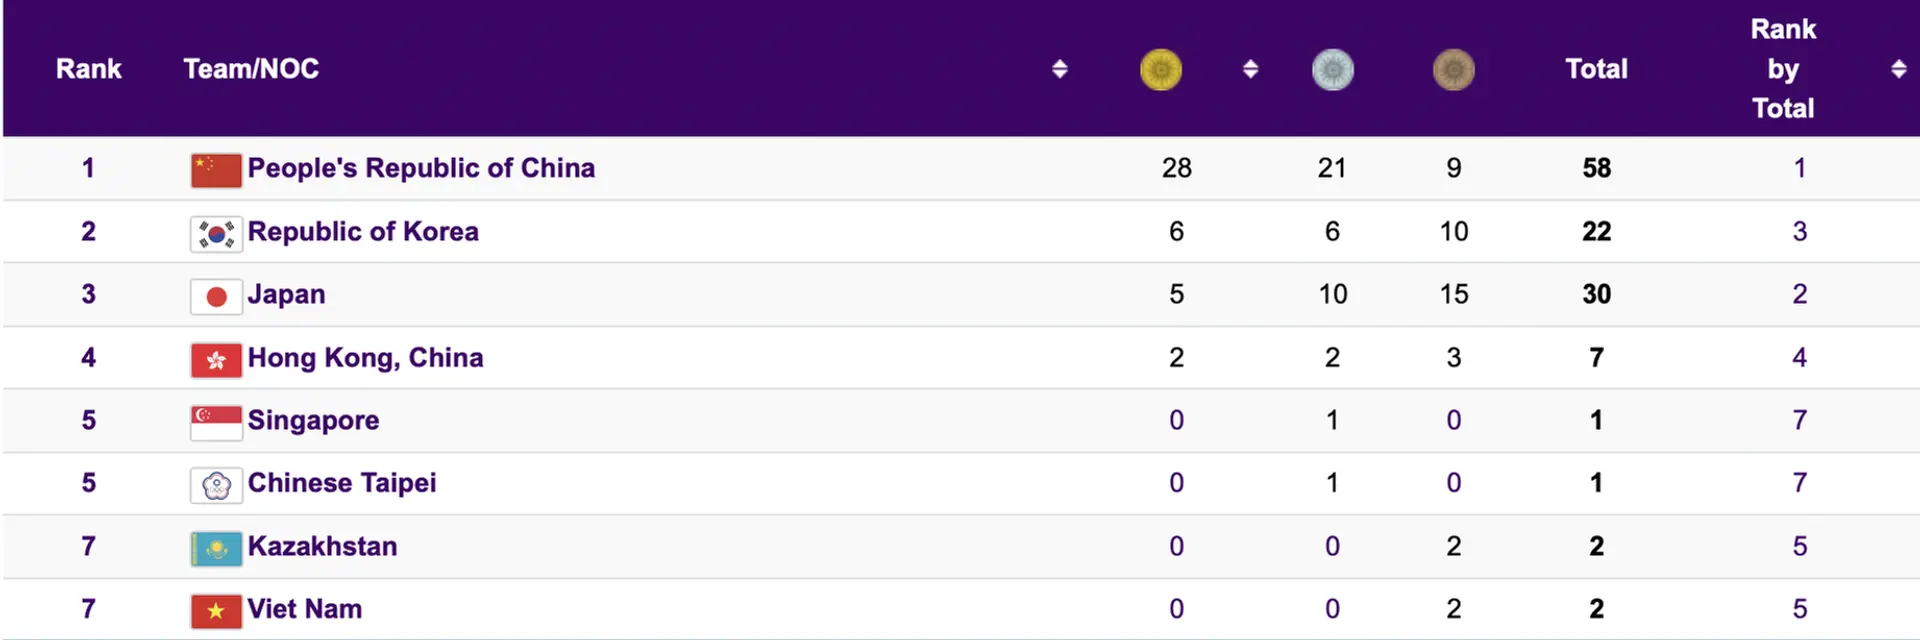The image size is (1920, 640).
Task: Open the Viet Nam team link
Action: 305,609
